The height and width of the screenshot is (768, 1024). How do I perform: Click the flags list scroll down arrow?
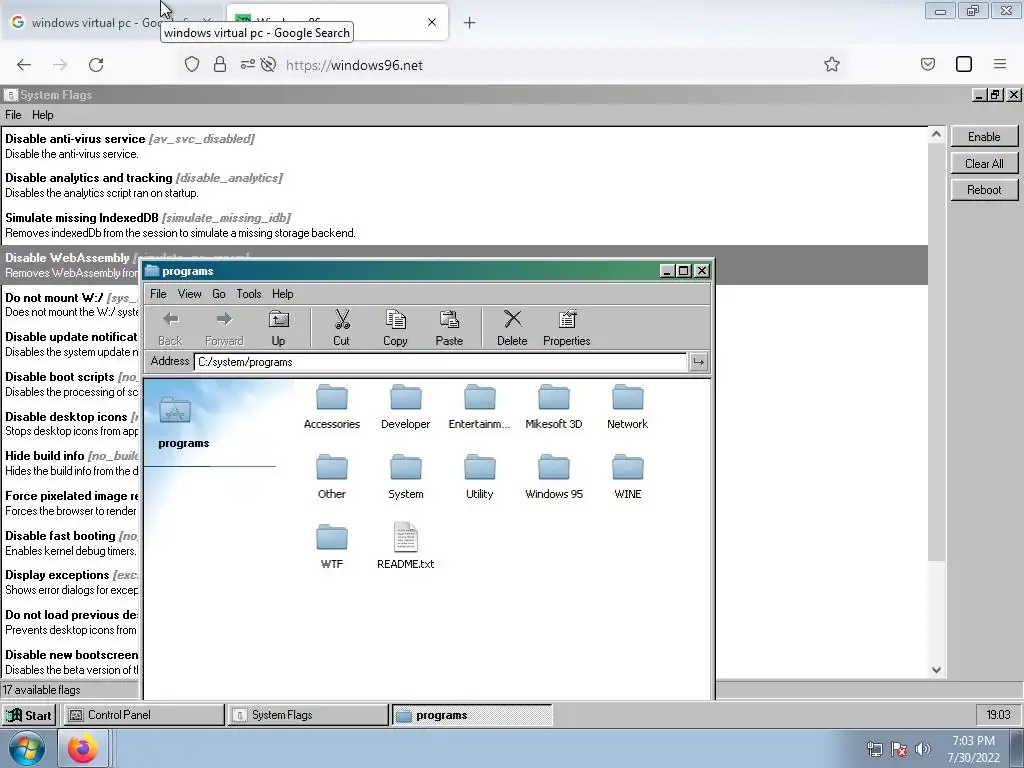pos(936,669)
